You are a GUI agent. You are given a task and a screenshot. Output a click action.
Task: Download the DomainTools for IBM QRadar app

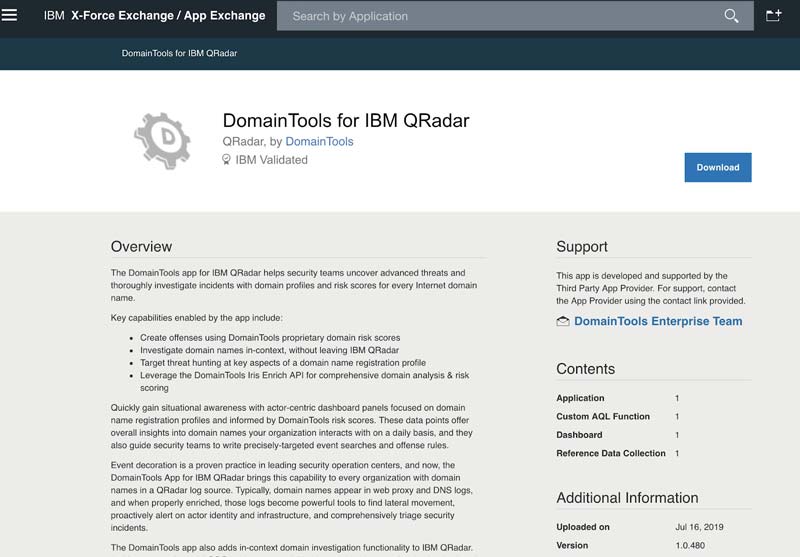pyautogui.click(x=718, y=167)
